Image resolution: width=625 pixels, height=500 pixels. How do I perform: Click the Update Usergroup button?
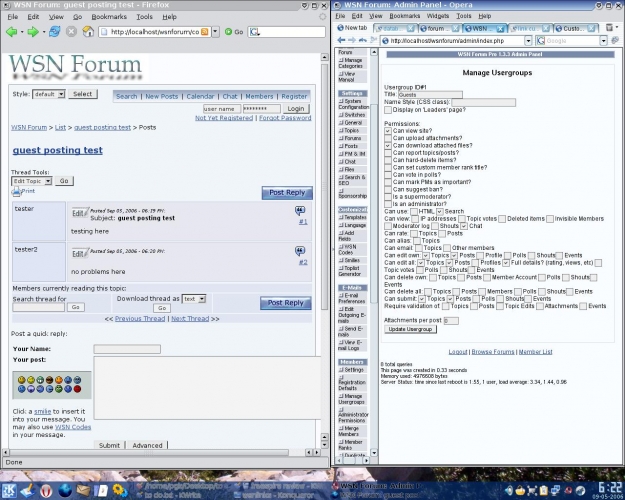[409, 329]
